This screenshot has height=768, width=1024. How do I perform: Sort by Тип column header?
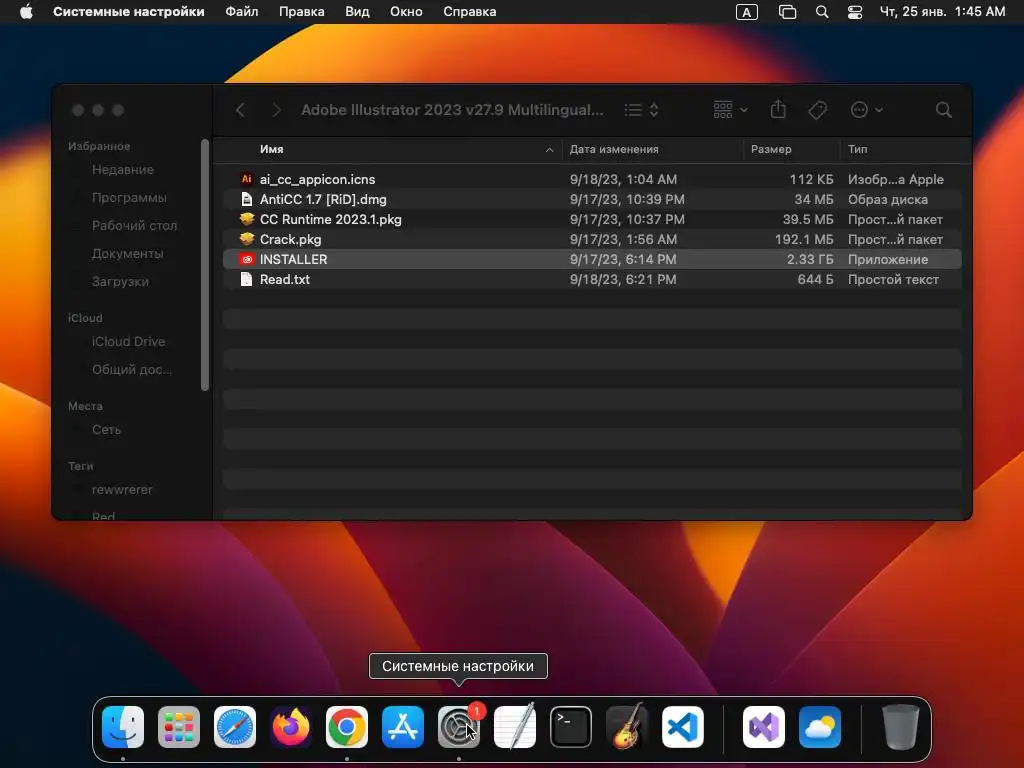tap(857, 150)
